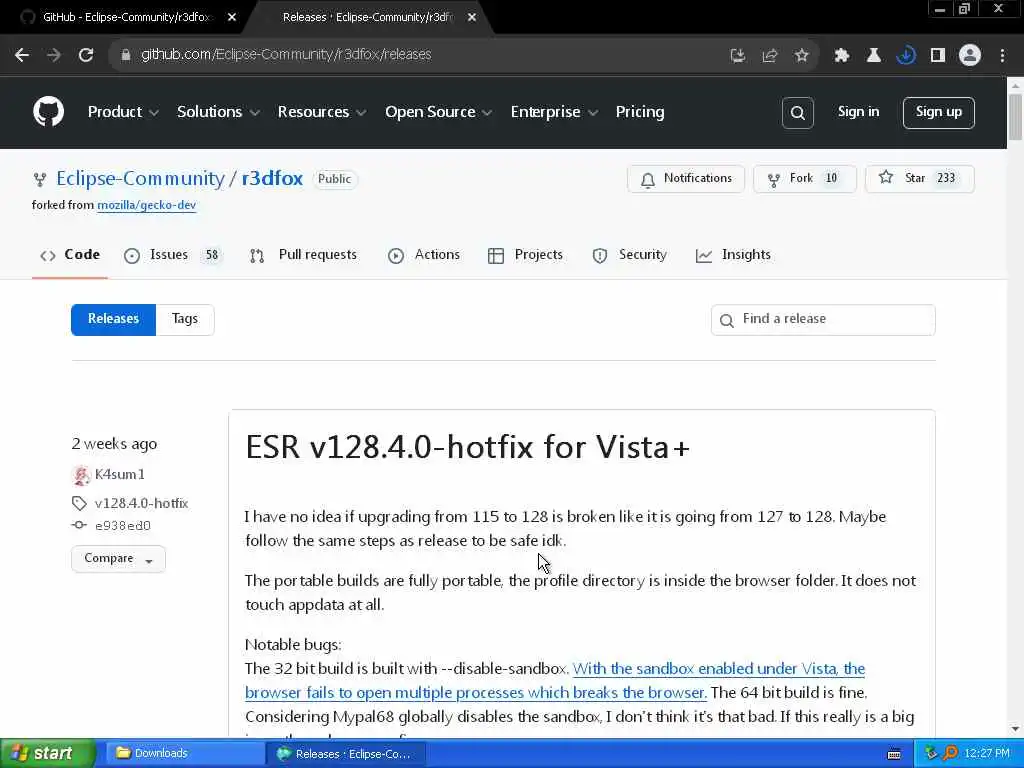Click the share page icon in address bar

769,56
